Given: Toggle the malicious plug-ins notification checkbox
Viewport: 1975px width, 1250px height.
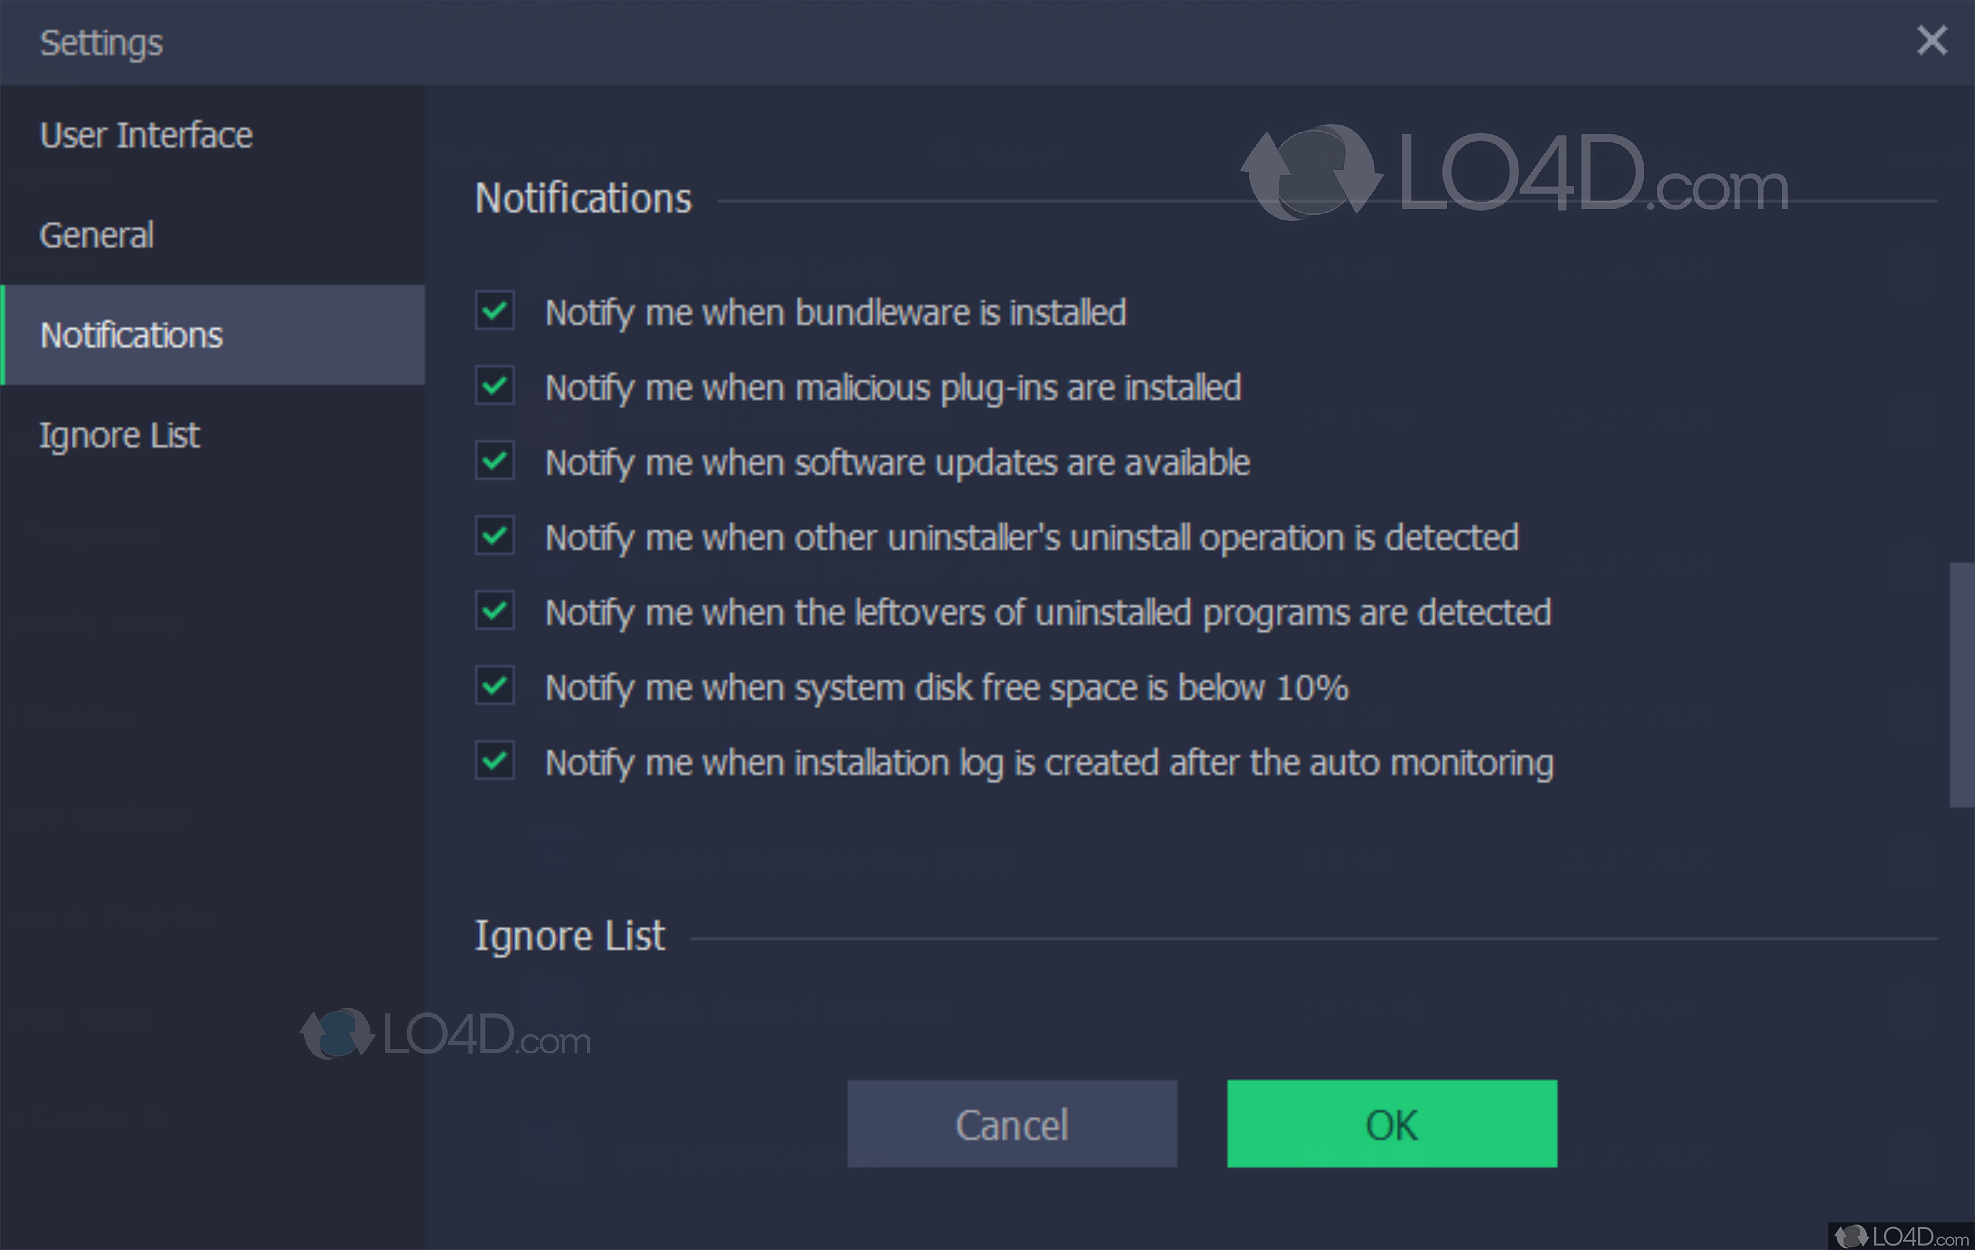Looking at the screenshot, I should point(495,386).
